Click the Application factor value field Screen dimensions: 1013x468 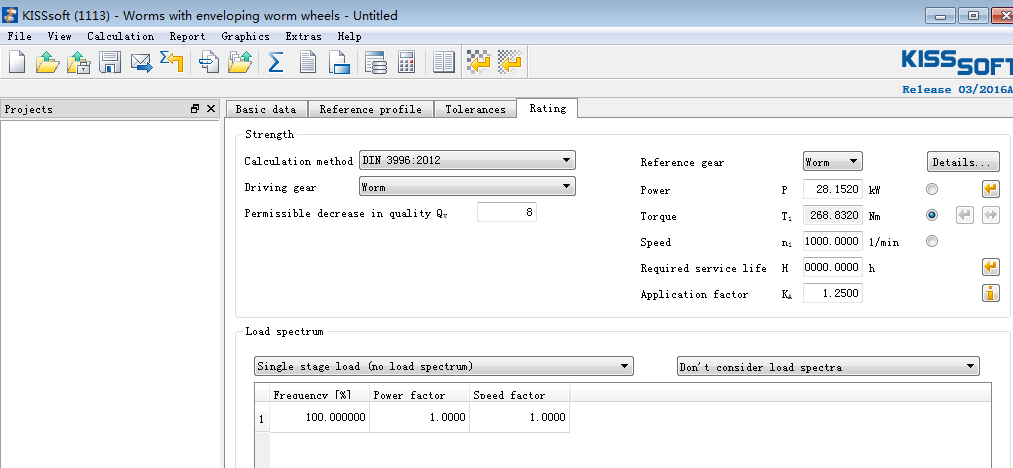coord(833,293)
